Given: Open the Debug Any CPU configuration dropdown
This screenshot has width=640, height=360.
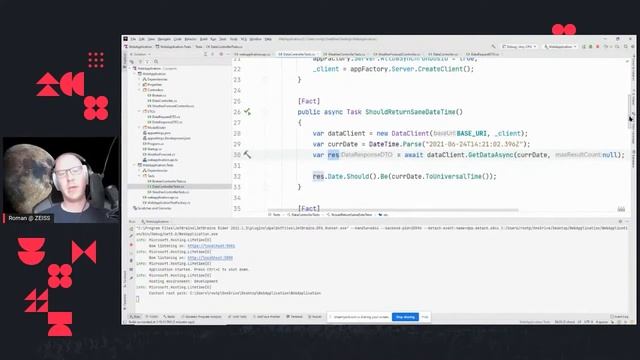Looking at the screenshot, I should coord(519,47).
